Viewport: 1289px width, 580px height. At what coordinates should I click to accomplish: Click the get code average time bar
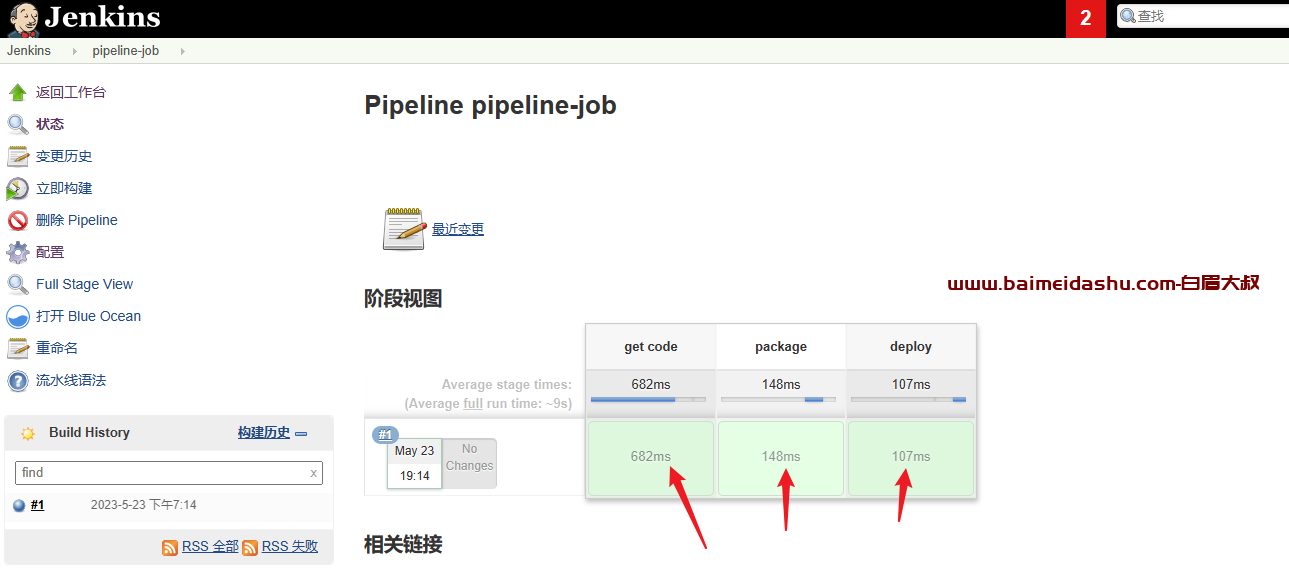(x=648, y=399)
